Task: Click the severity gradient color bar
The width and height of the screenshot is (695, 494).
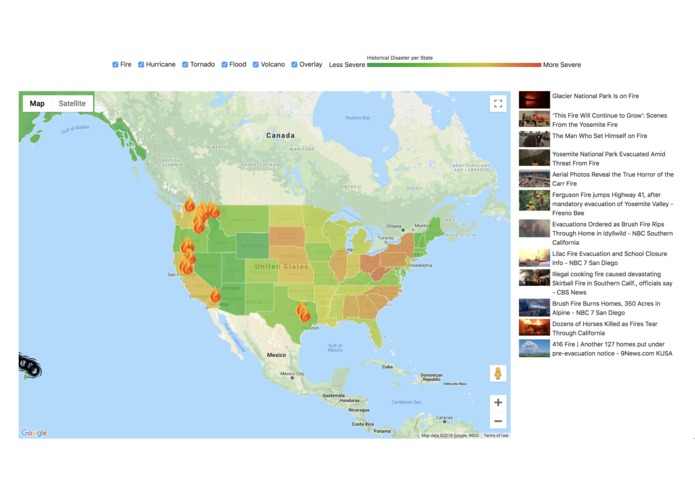Action: click(x=454, y=65)
